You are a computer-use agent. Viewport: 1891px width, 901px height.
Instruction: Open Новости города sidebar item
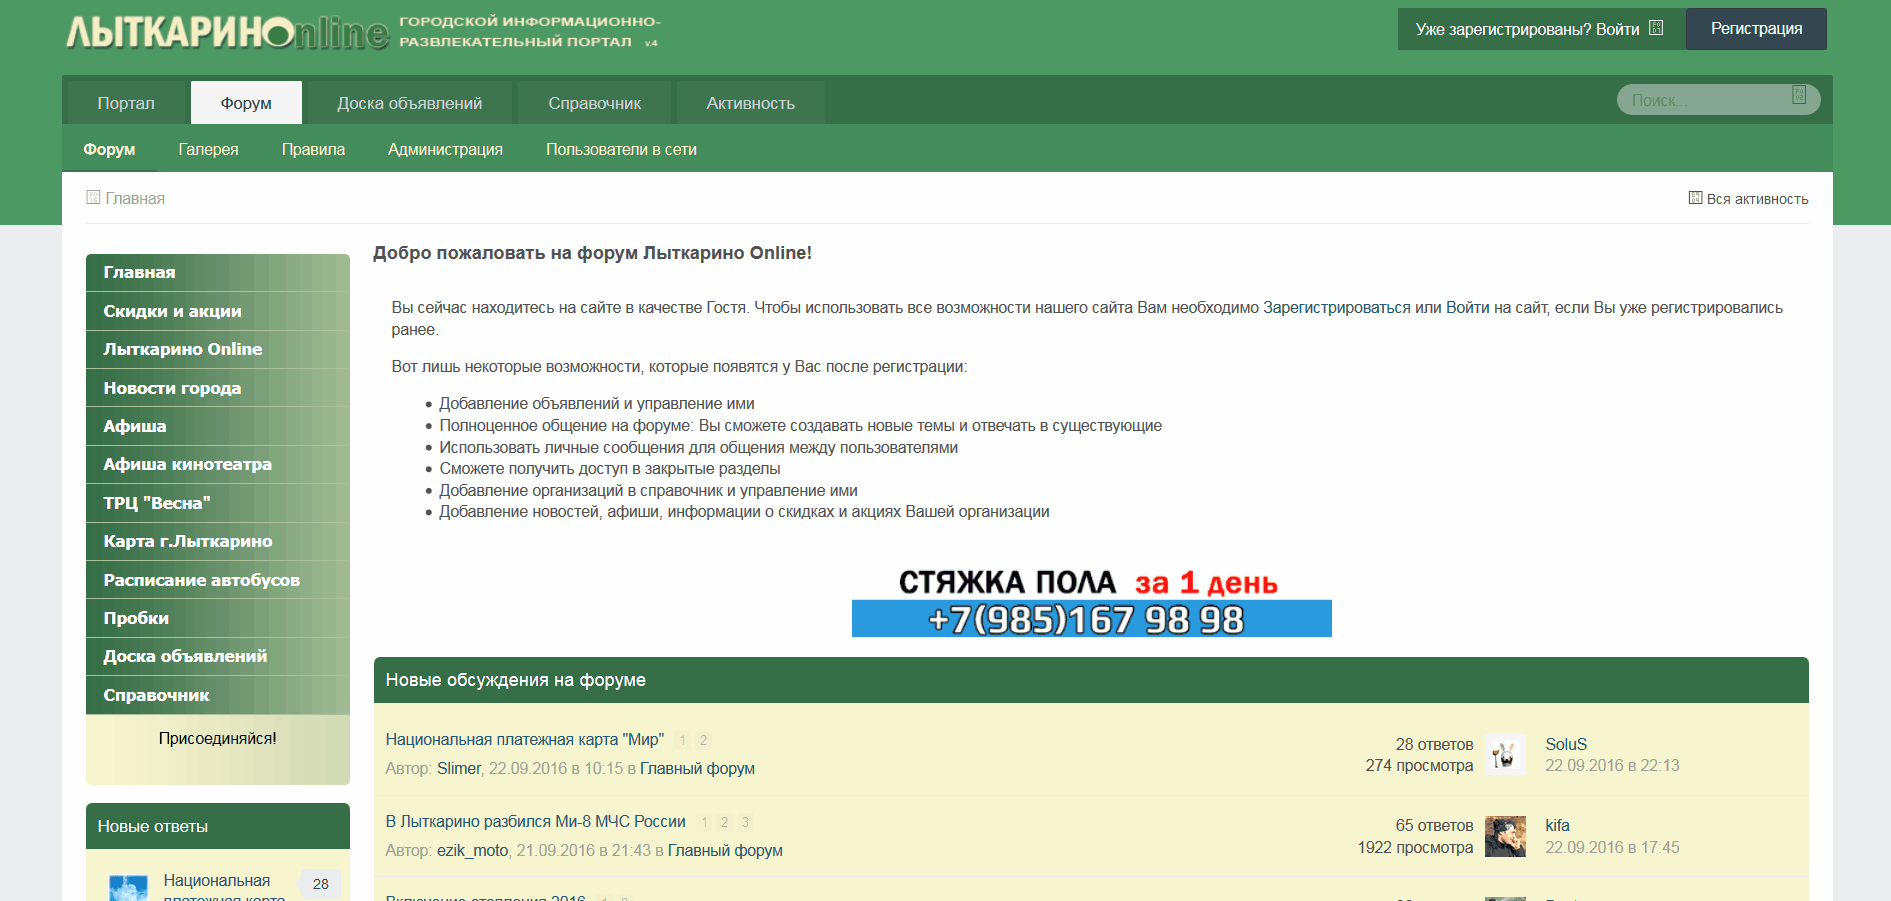218,388
